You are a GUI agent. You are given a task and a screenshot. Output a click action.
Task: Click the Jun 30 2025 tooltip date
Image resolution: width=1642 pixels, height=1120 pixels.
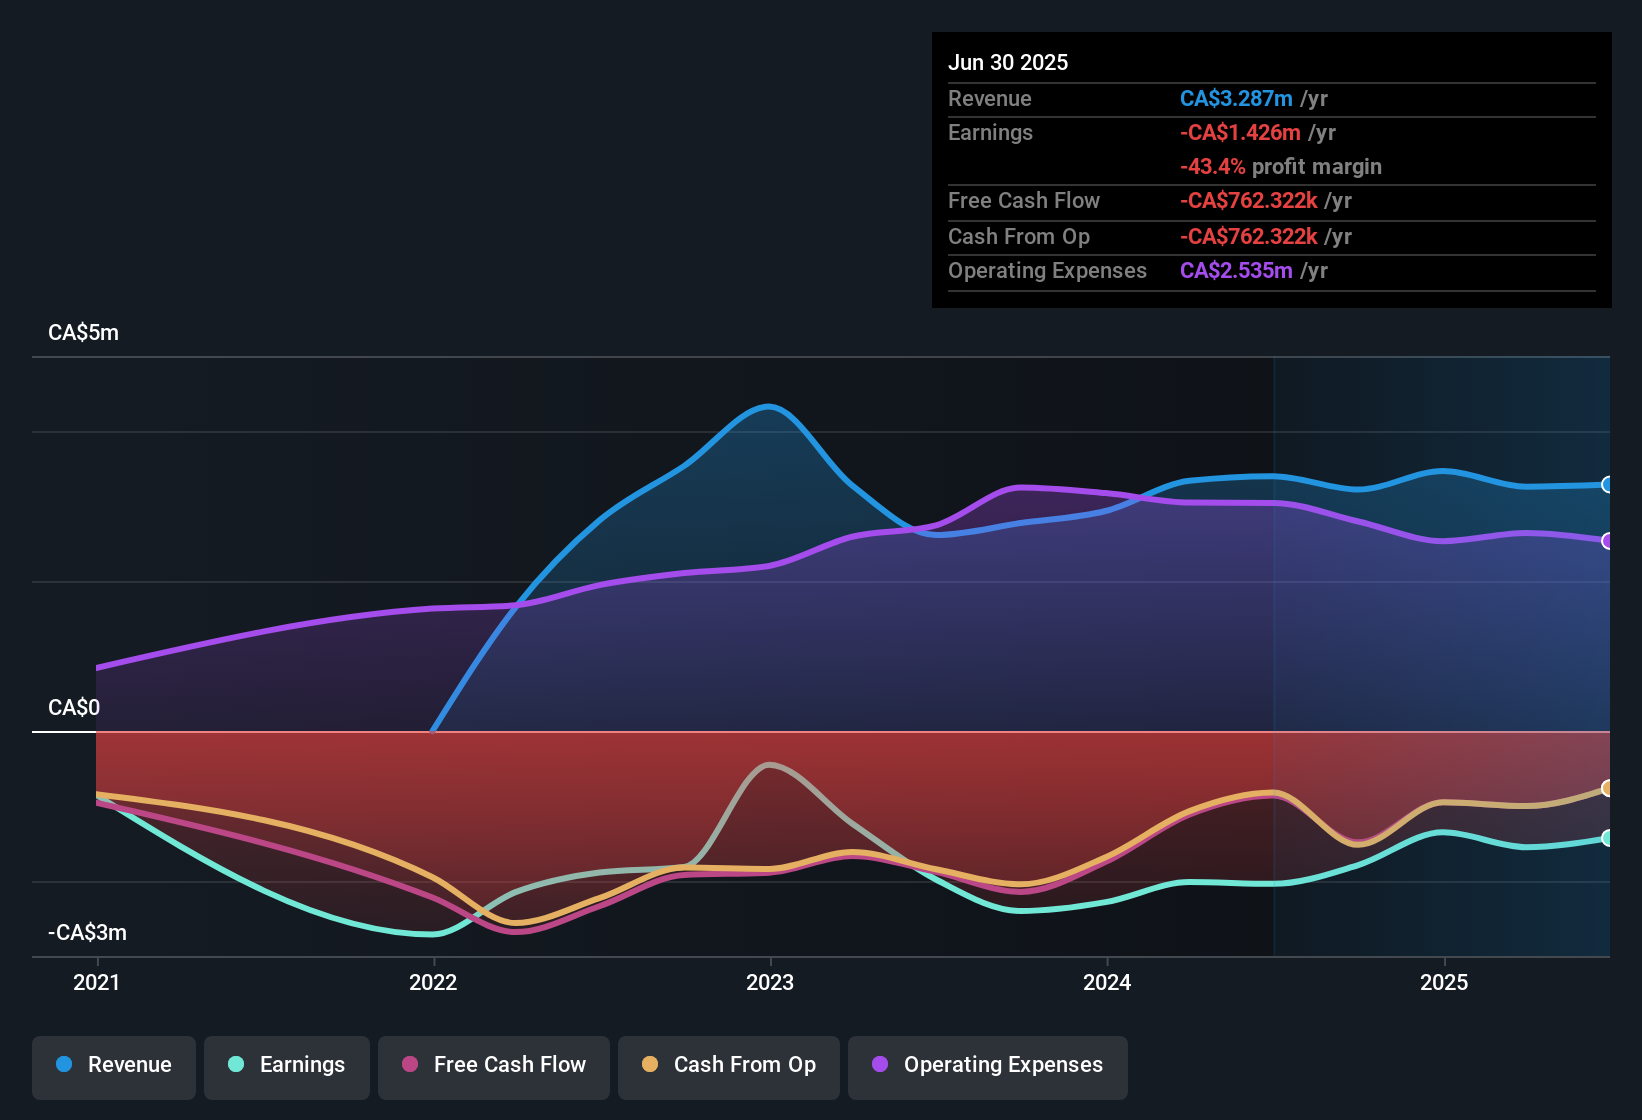(x=1008, y=63)
